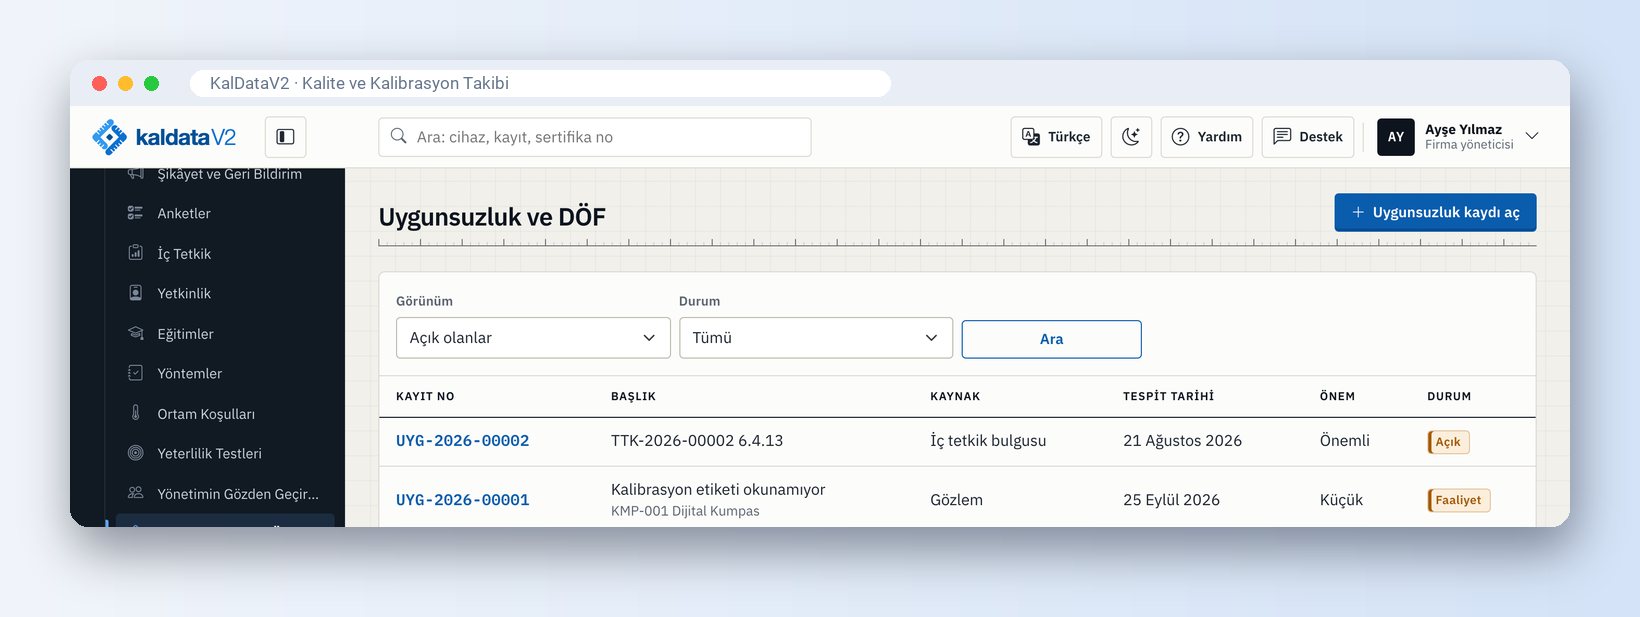Click 'KMP-001 Dijital Kumpas' subtitle

[x=685, y=511]
